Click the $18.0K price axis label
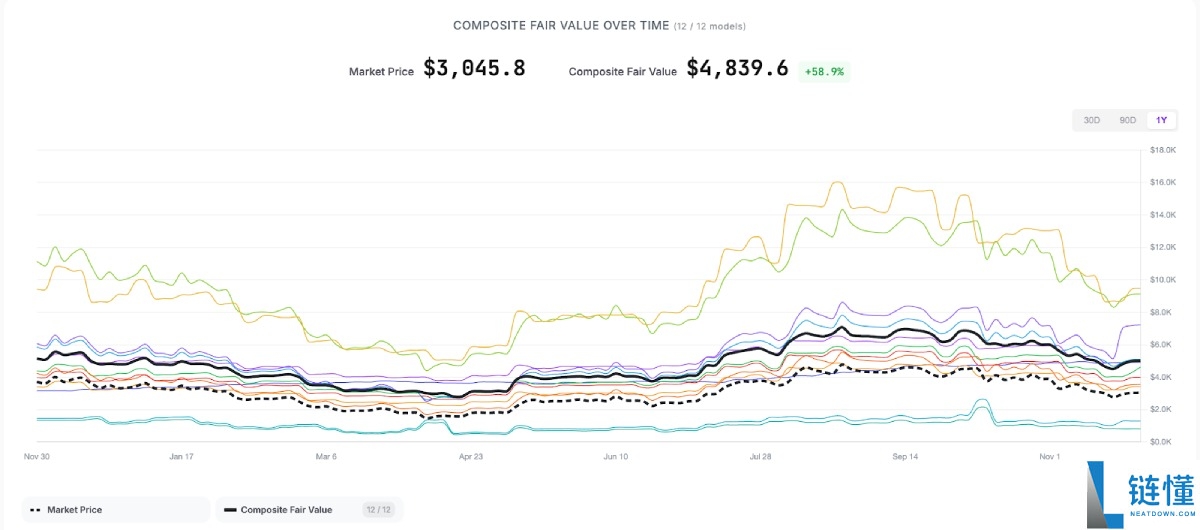The image size is (1200, 530). 1163,150
